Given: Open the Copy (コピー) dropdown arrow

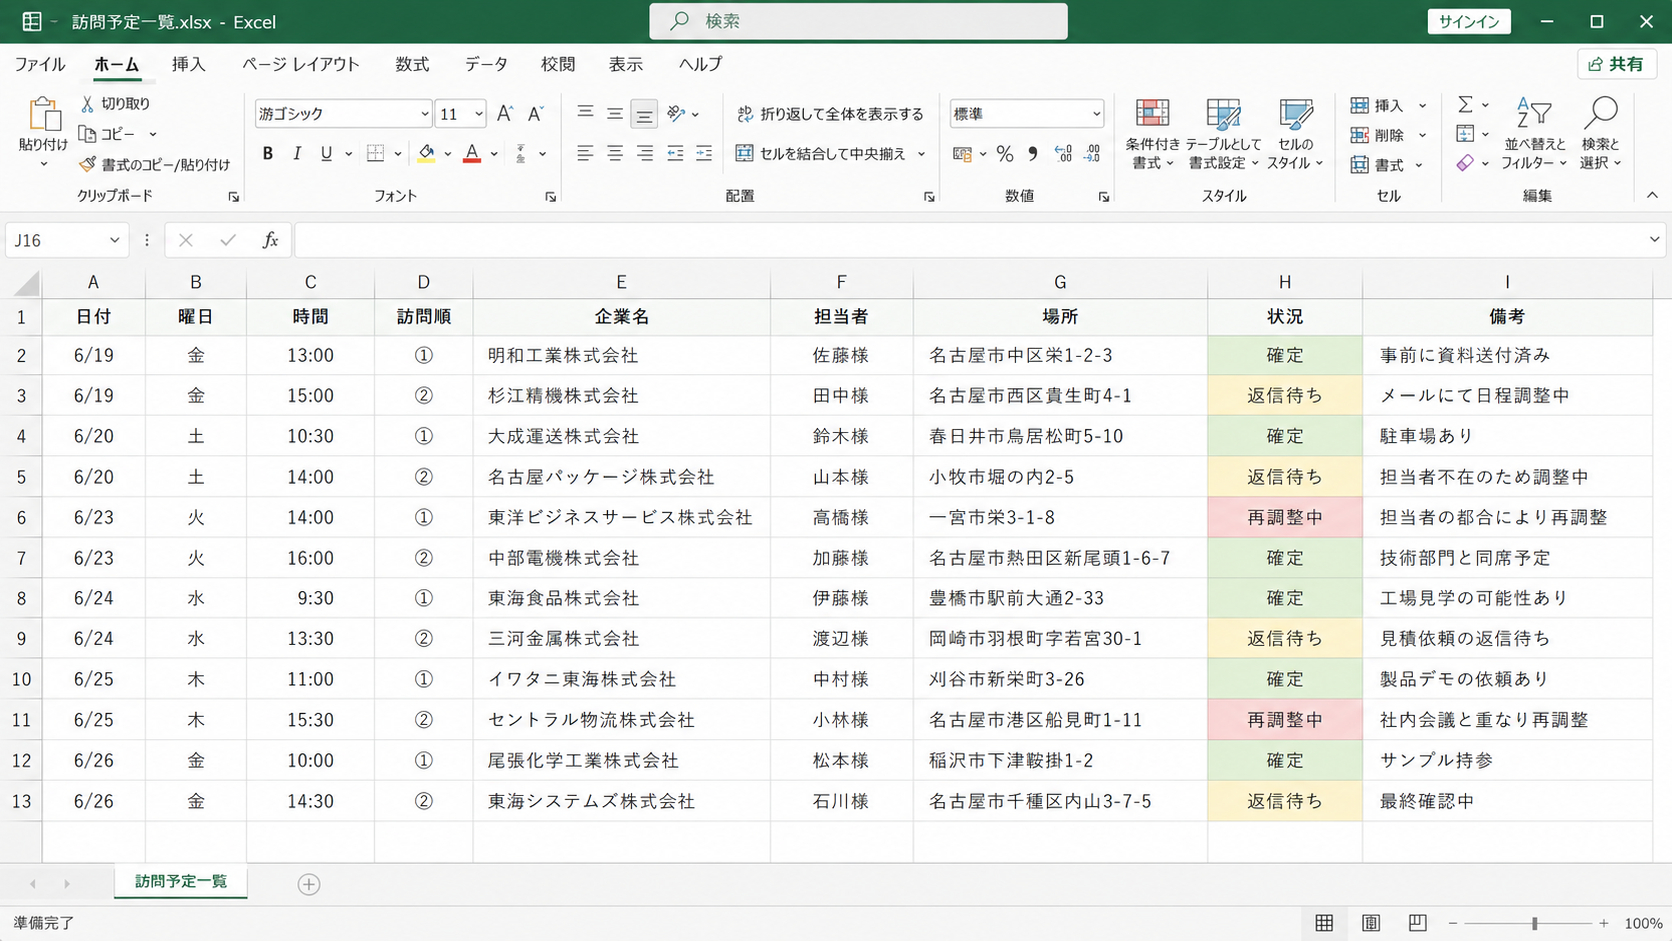Looking at the screenshot, I should [x=153, y=134].
